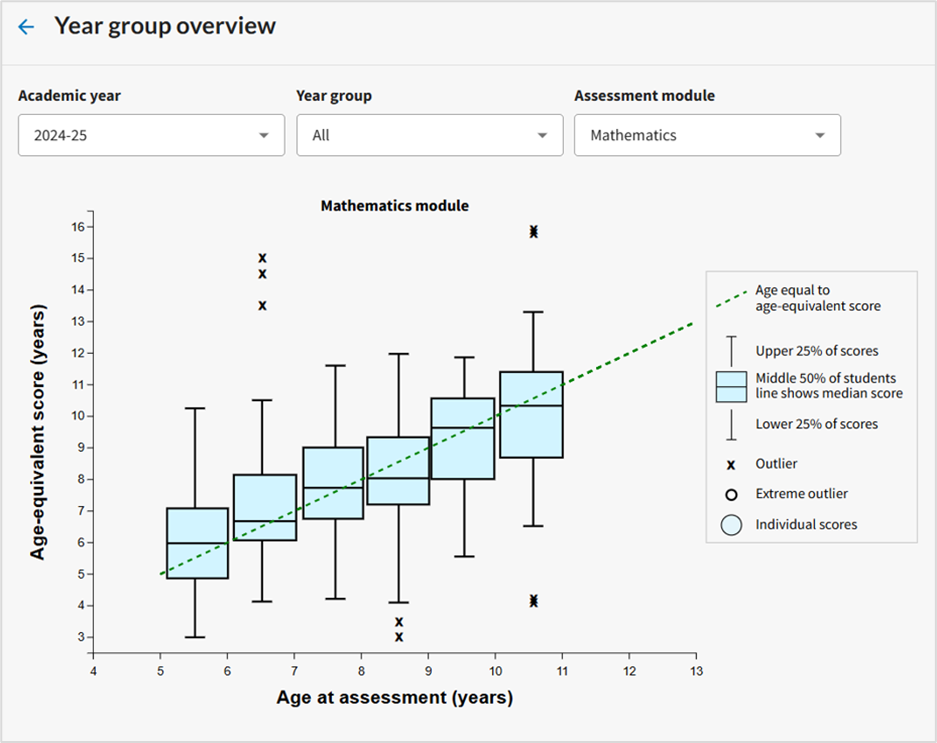Viewport: 937px width, 743px height.
Task: Click the Mathematics module chart title
Action: point(394,206)
